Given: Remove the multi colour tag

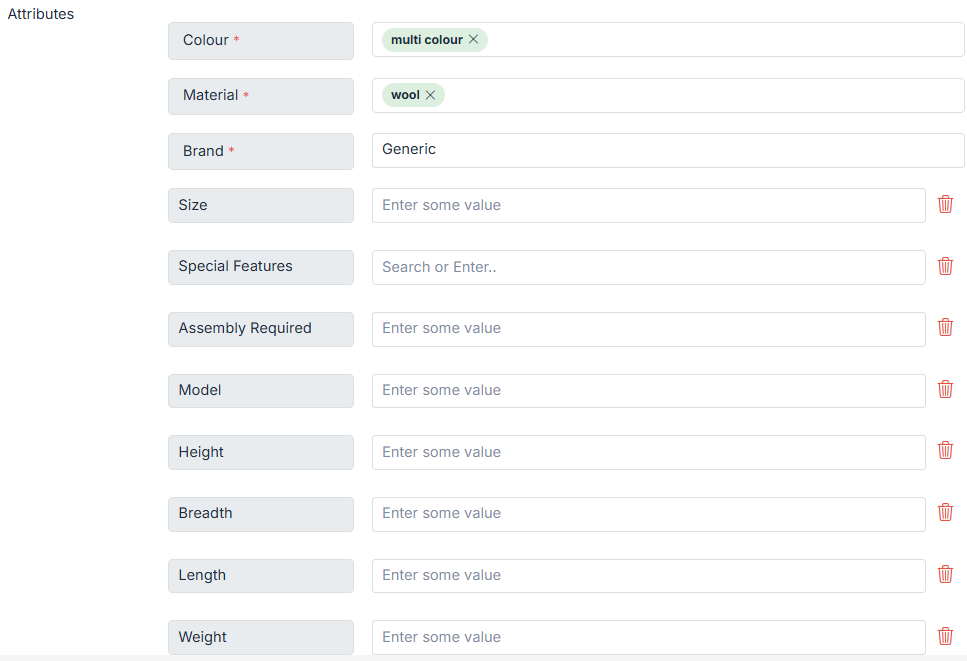Looking at the screenshot, I should click(474, 40).
